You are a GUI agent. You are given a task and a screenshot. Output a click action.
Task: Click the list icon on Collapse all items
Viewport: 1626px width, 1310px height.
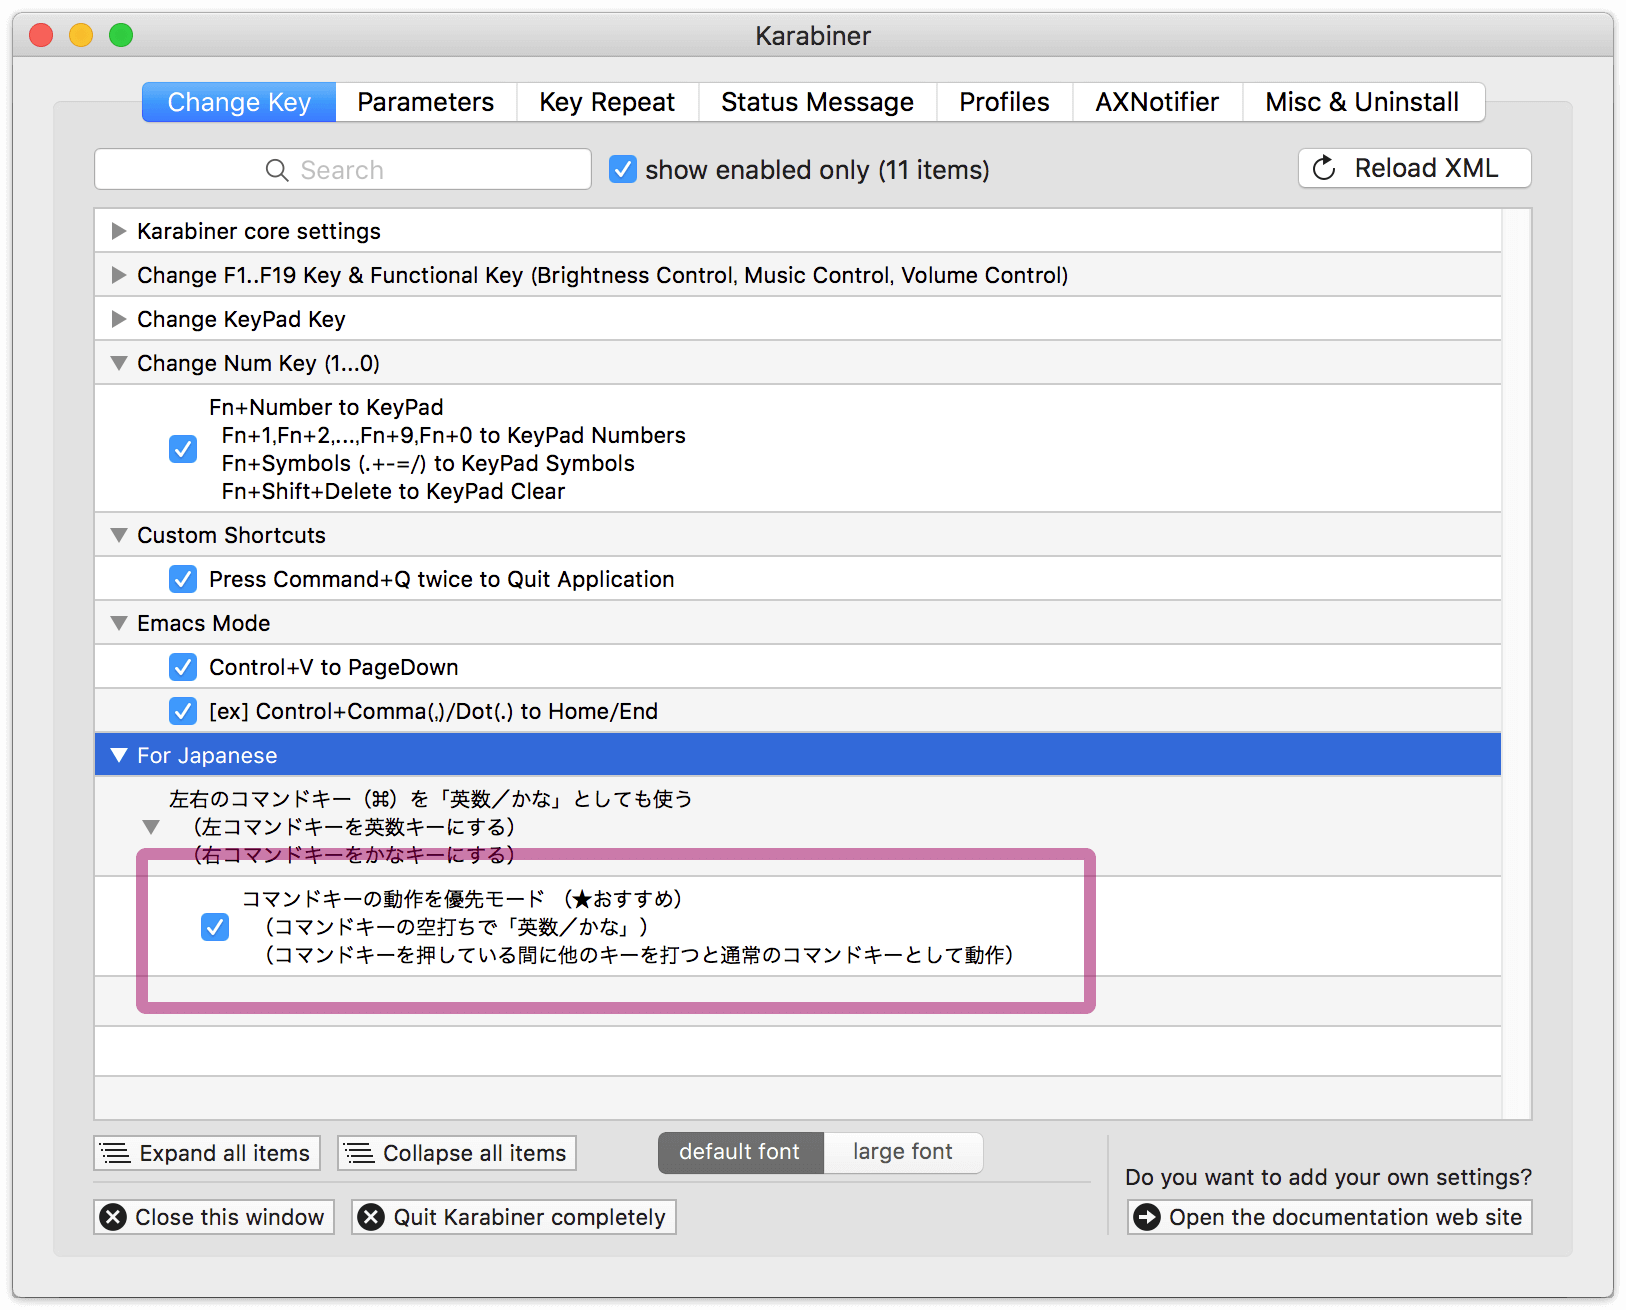(360, 1153)
